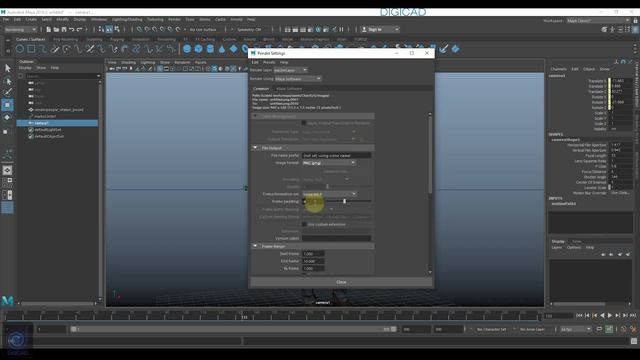Open the Render Layer dropdown
This screenshot has height=360, width=640.
click(290, 70)
